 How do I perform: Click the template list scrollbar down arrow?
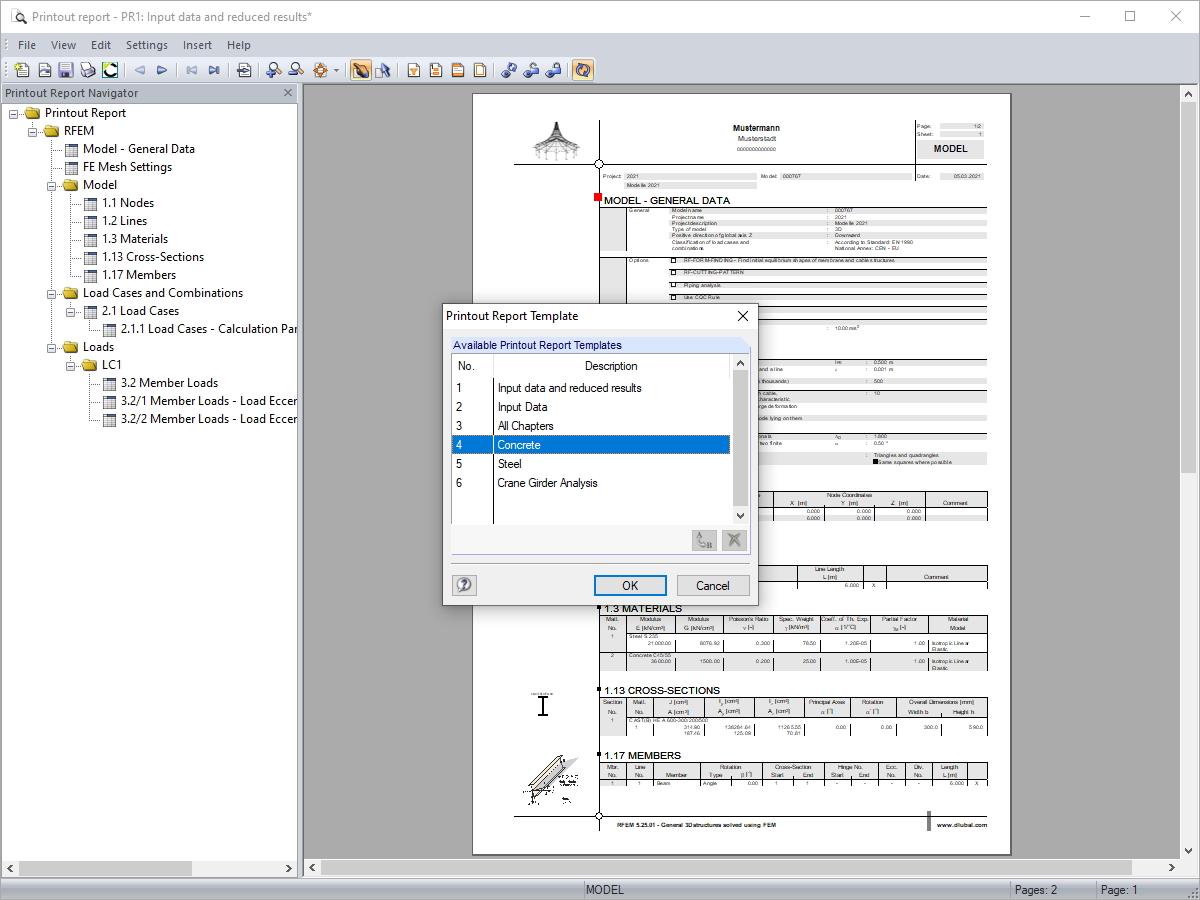[740, 515]
